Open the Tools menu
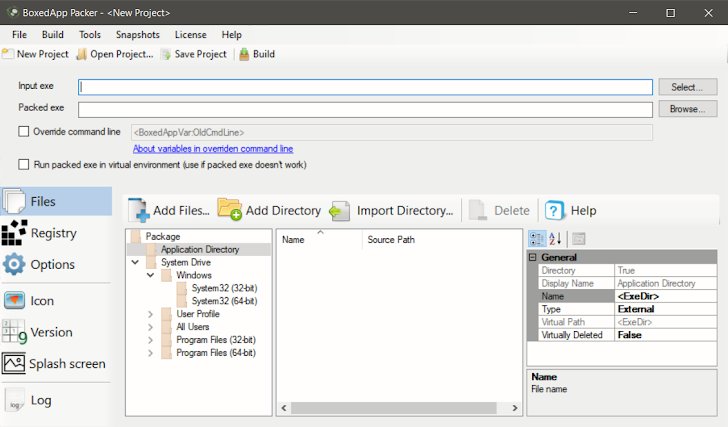 (90, 35)
